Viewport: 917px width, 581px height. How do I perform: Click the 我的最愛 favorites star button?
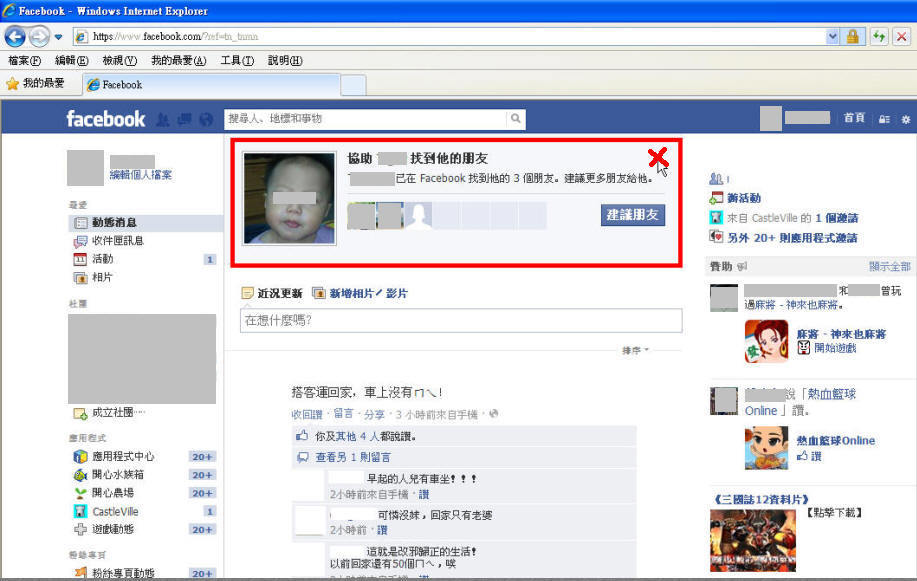coord(35,84)
